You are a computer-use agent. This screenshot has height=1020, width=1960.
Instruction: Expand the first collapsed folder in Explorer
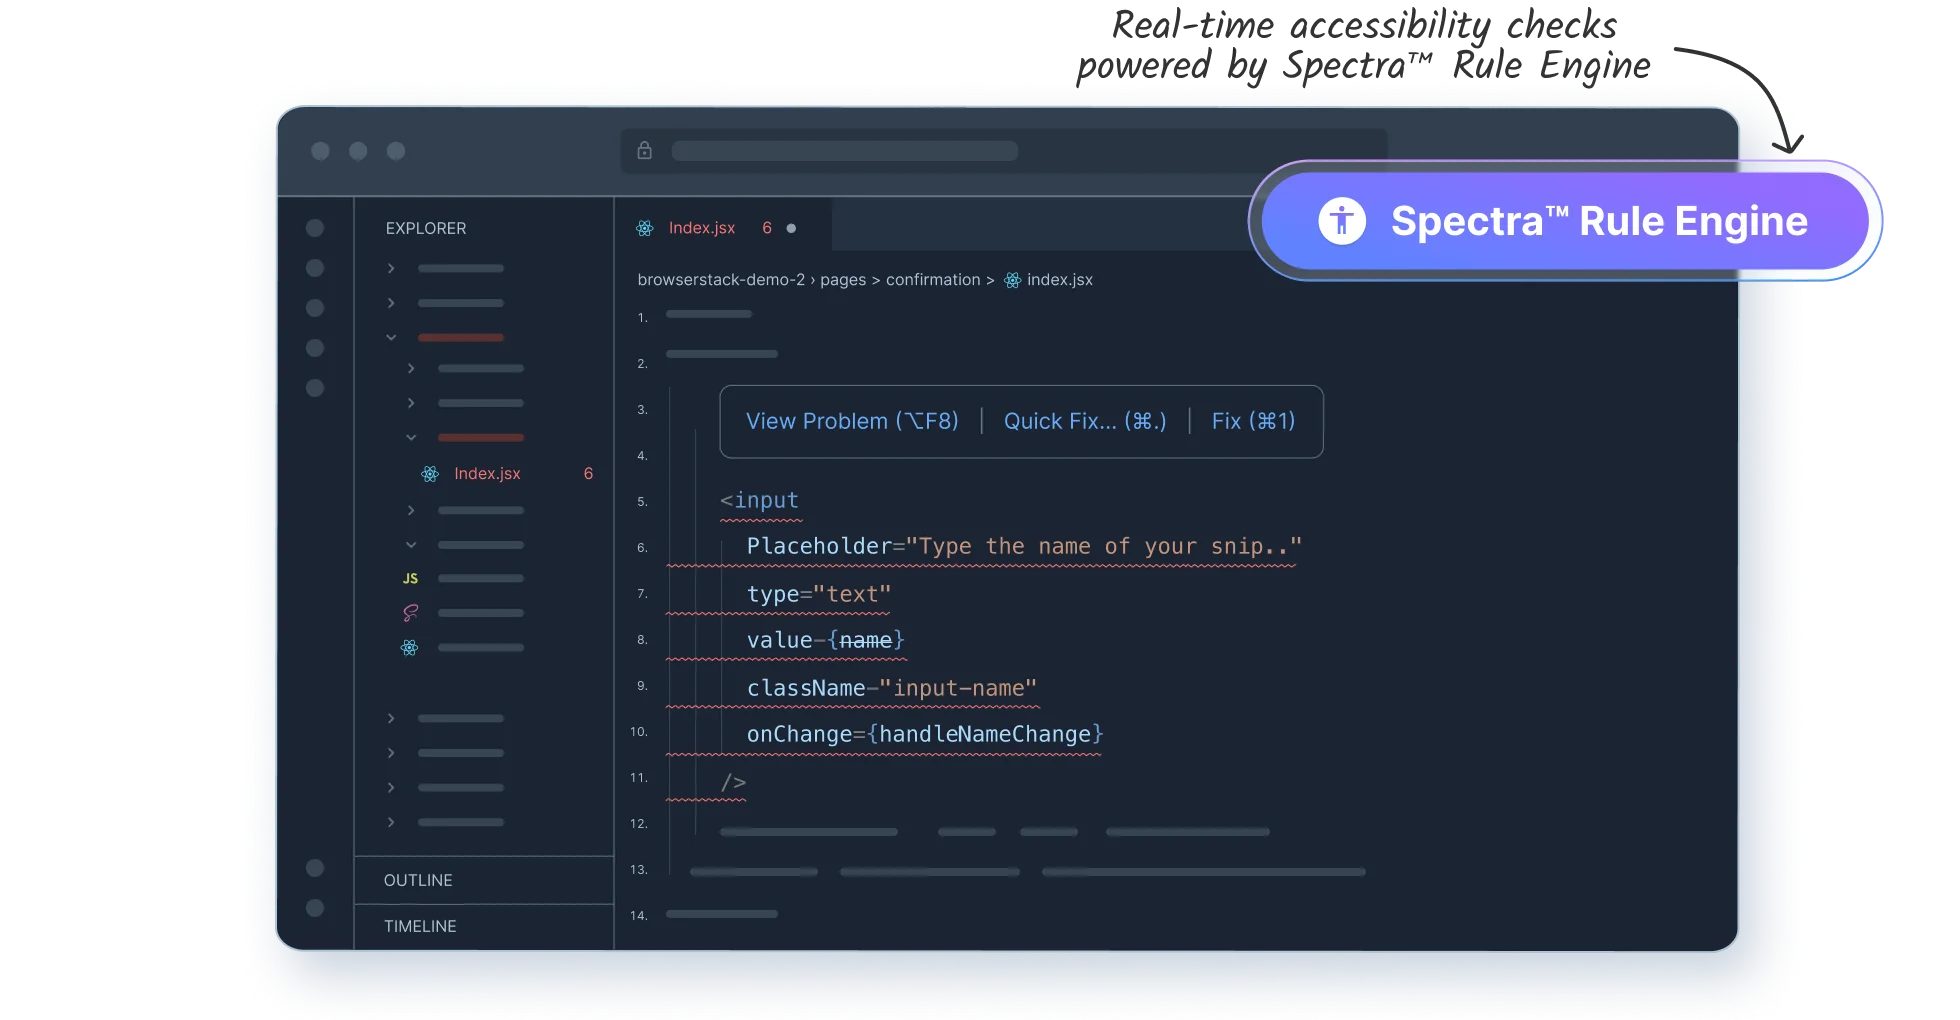(390, 268)
